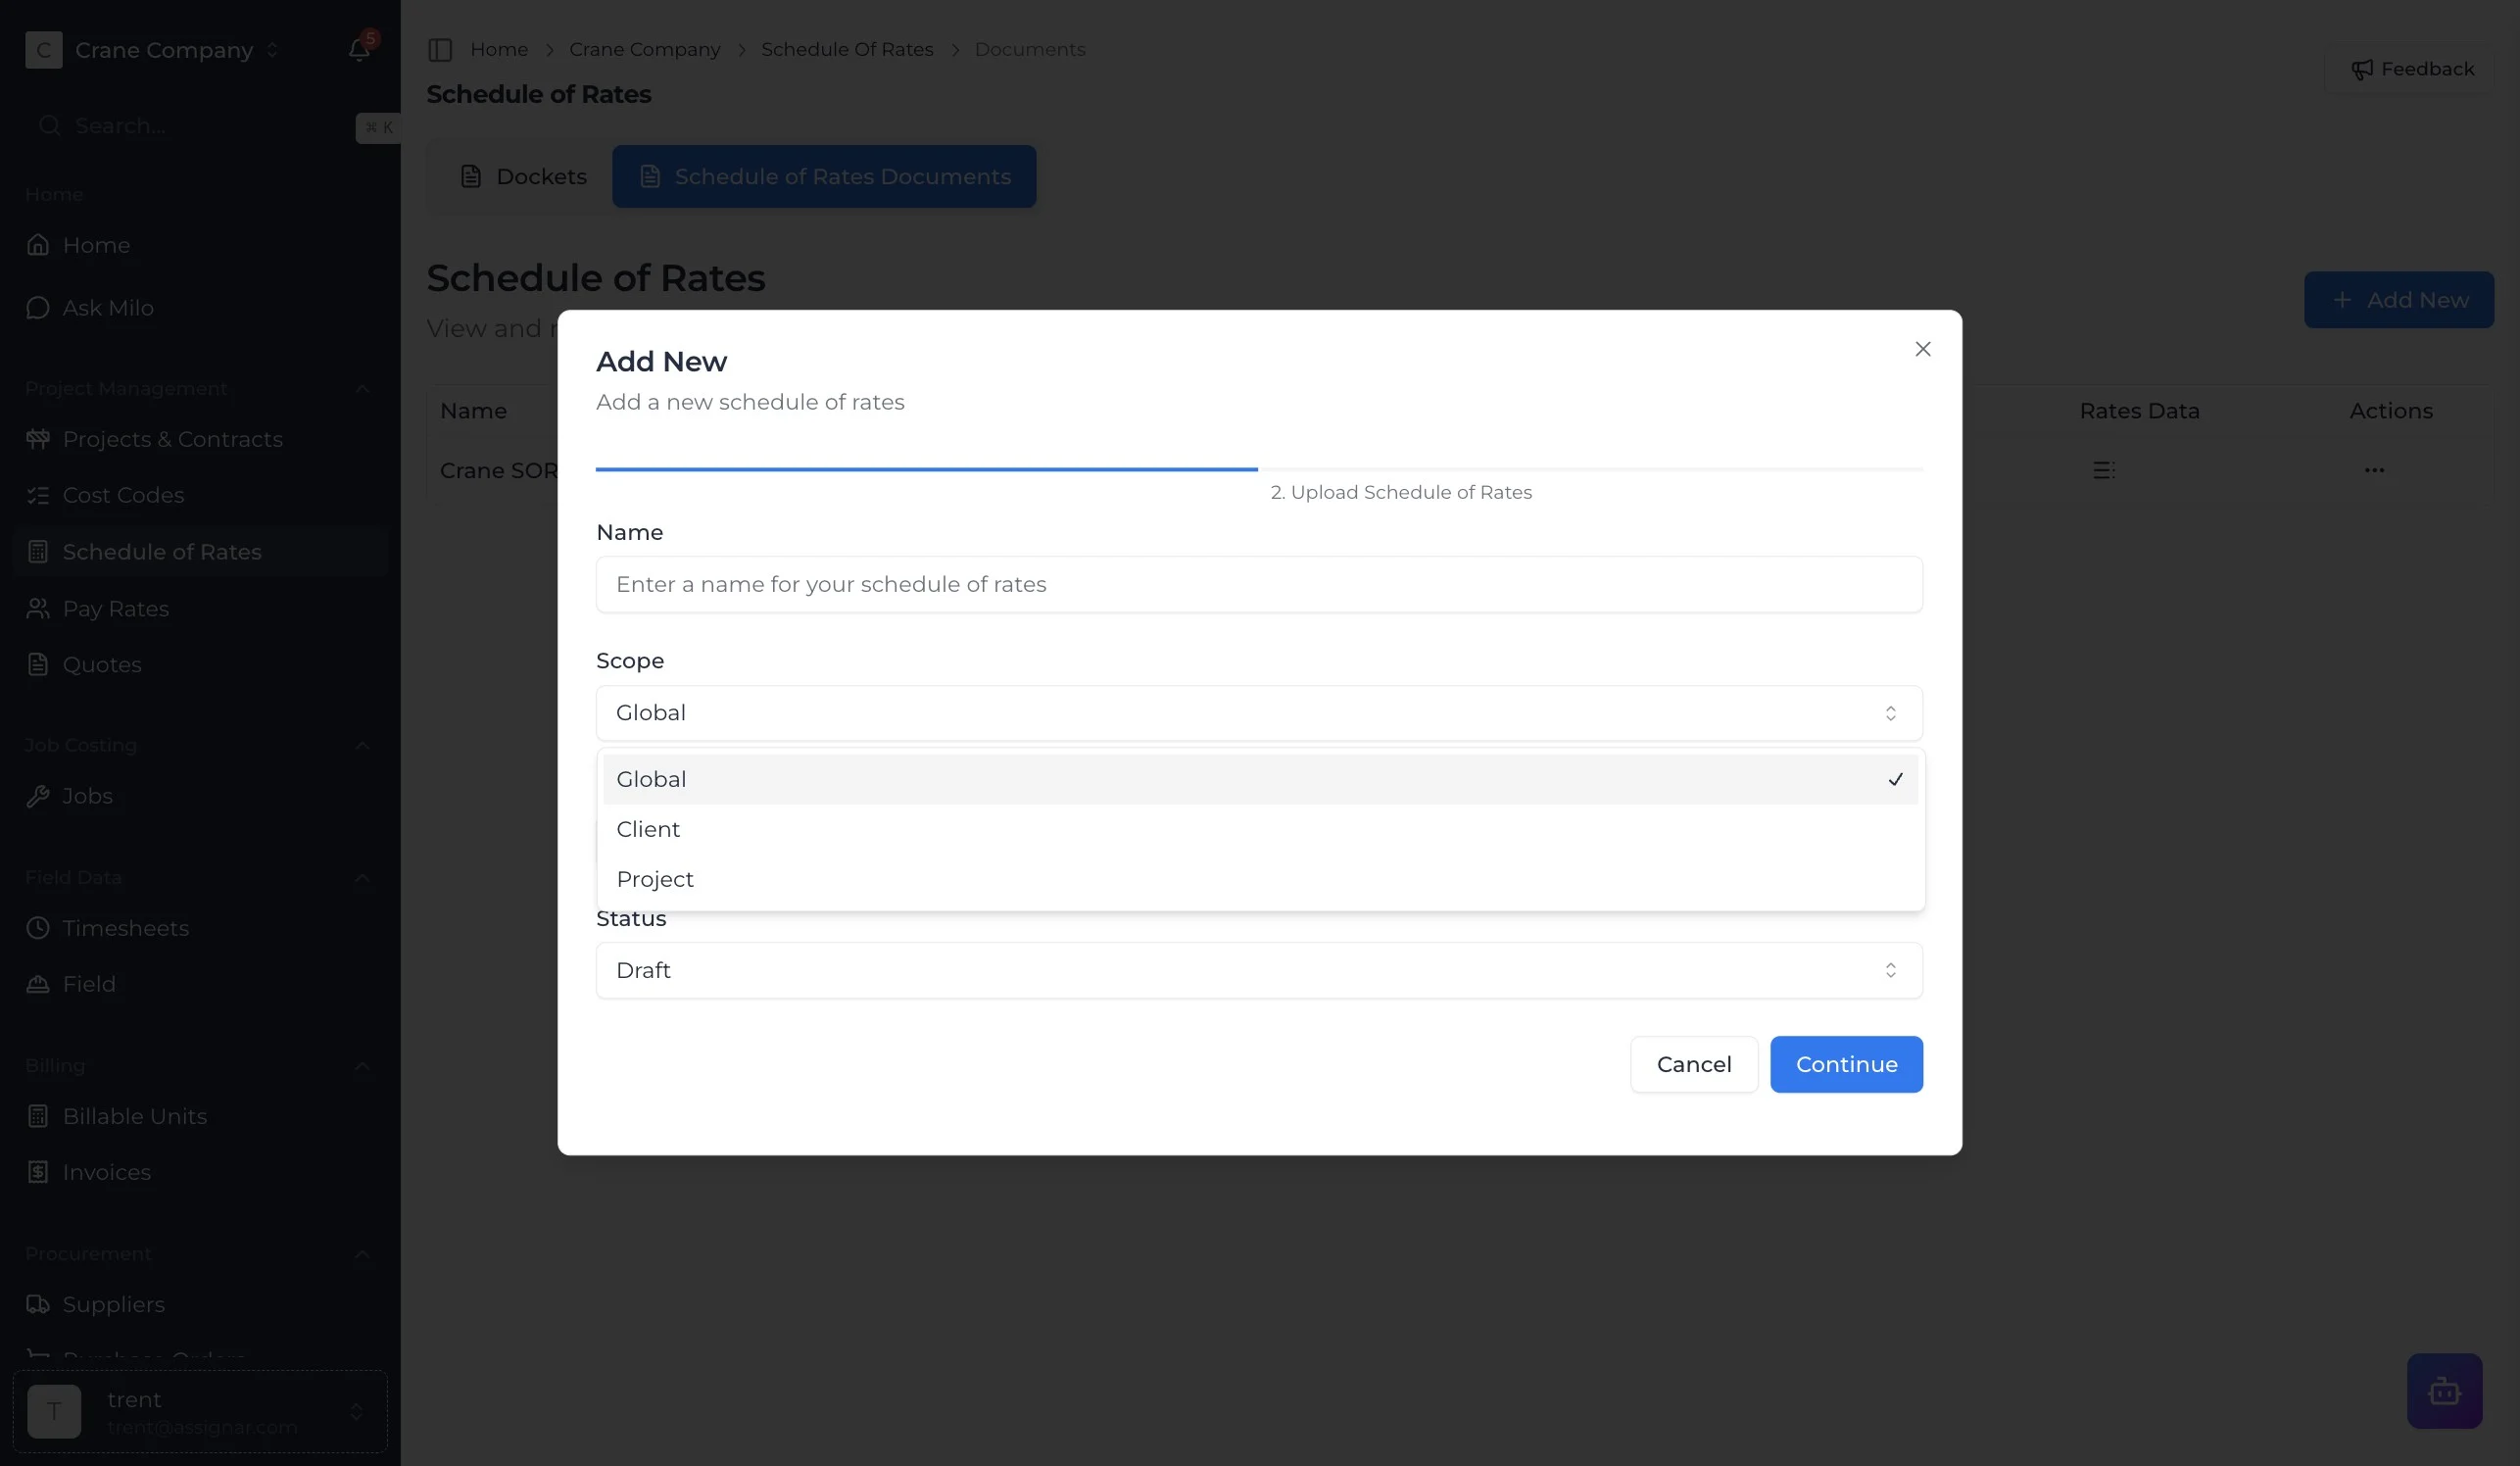Select the Project scope option
The width and height of the screenshot is (2520, 1466).
tap(655, 879)
